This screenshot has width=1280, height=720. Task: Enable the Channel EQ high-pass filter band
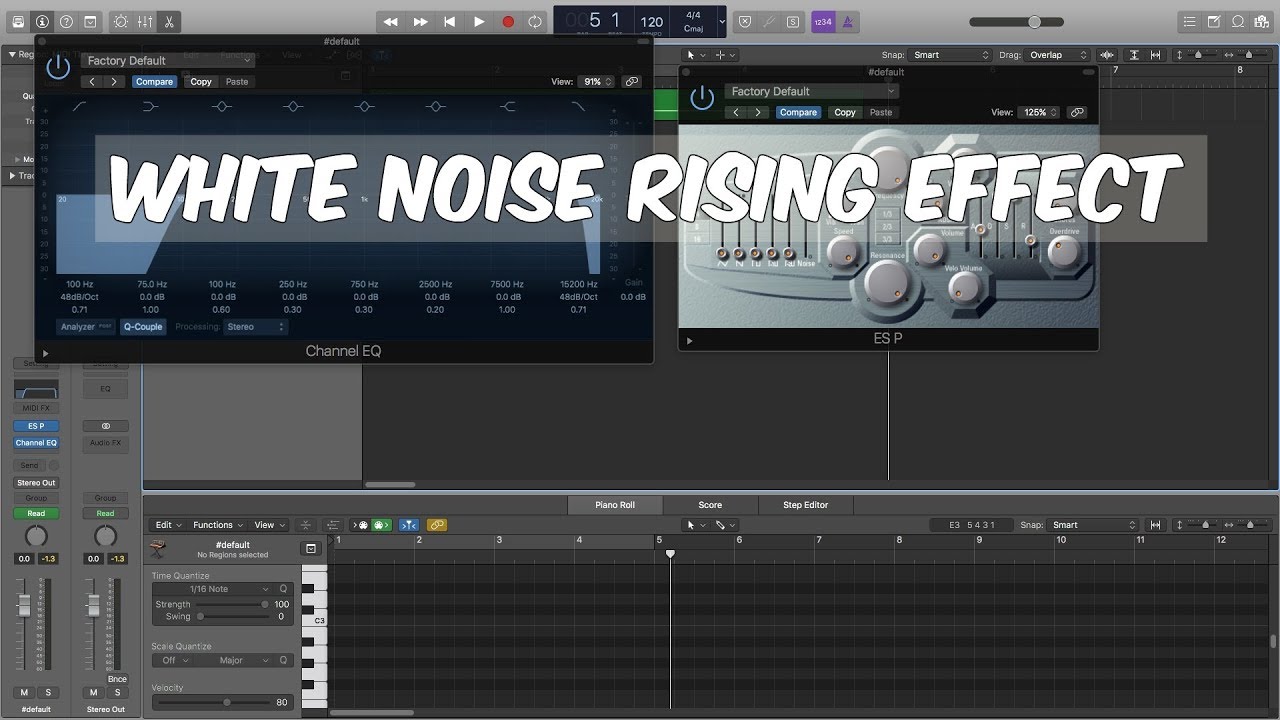[79, 106]
